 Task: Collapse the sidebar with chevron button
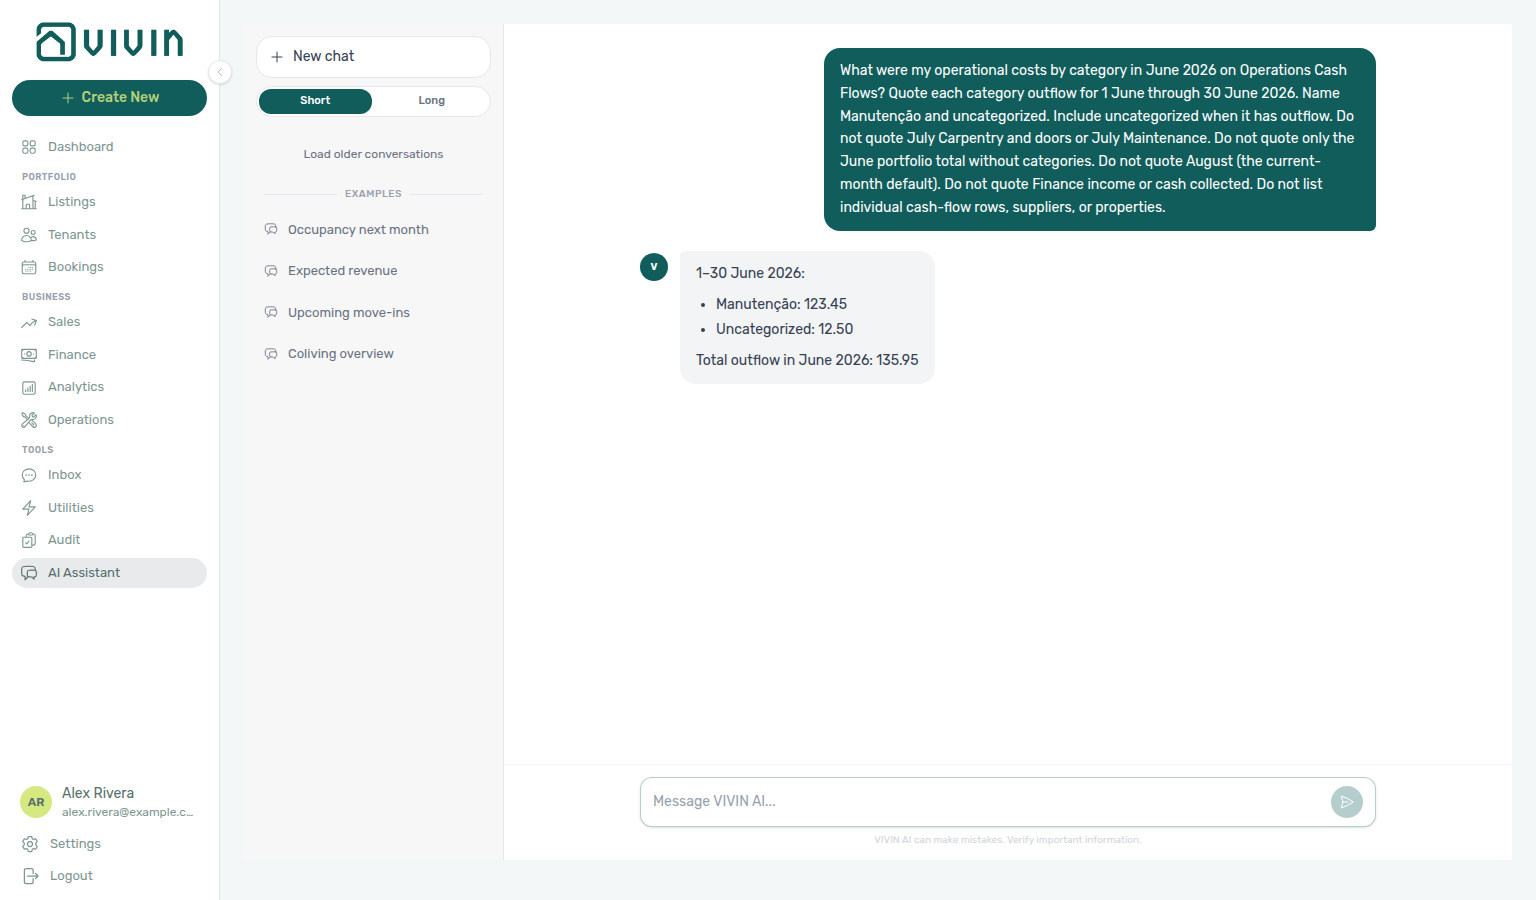tap(220, 72)
